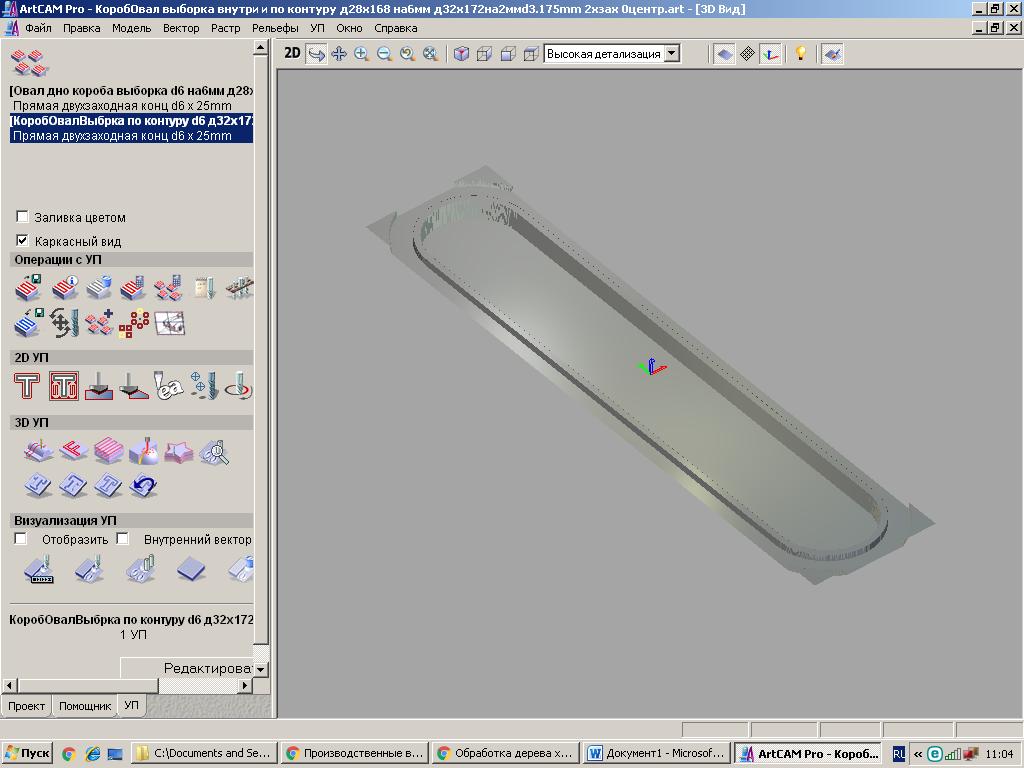Enable the Заливка цветом checkbox
1024x768 pixels.
(x=22, y=217)
